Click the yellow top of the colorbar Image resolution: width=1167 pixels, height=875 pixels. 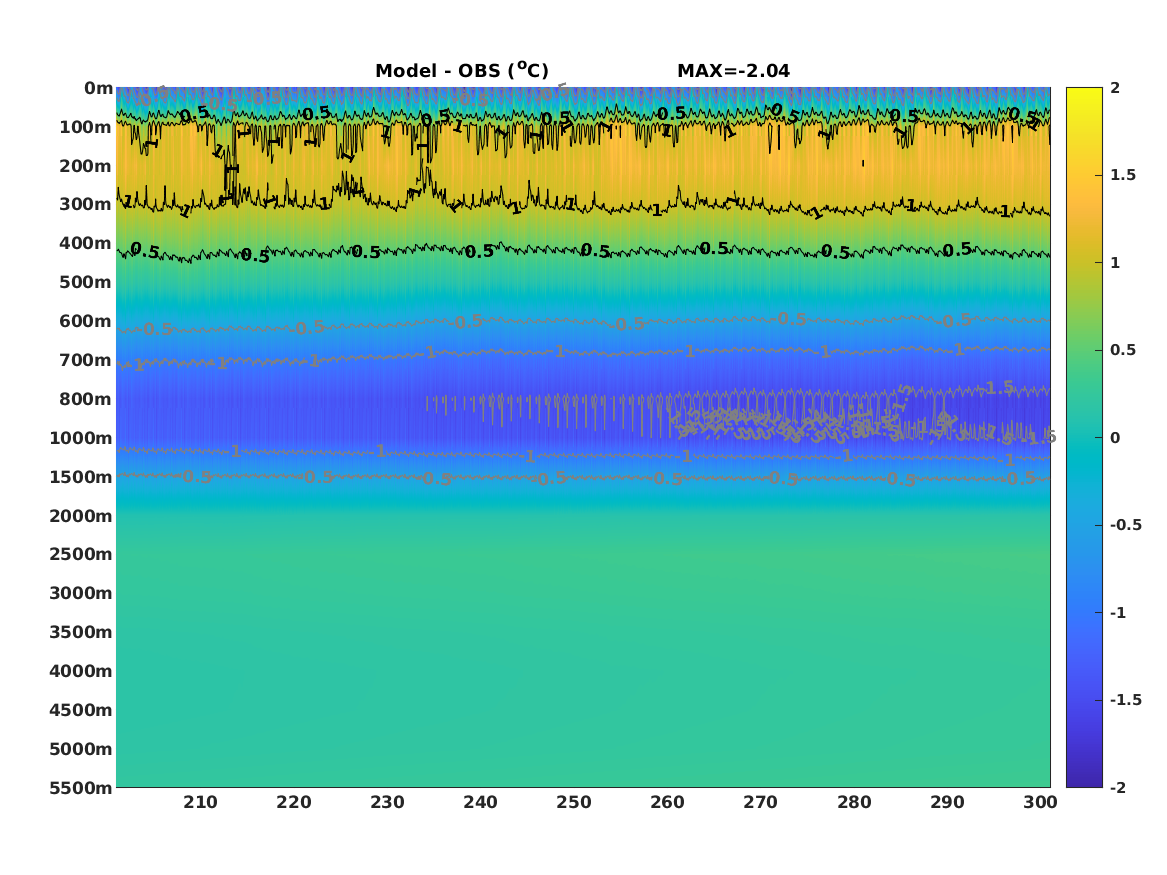pos(1084,92)
